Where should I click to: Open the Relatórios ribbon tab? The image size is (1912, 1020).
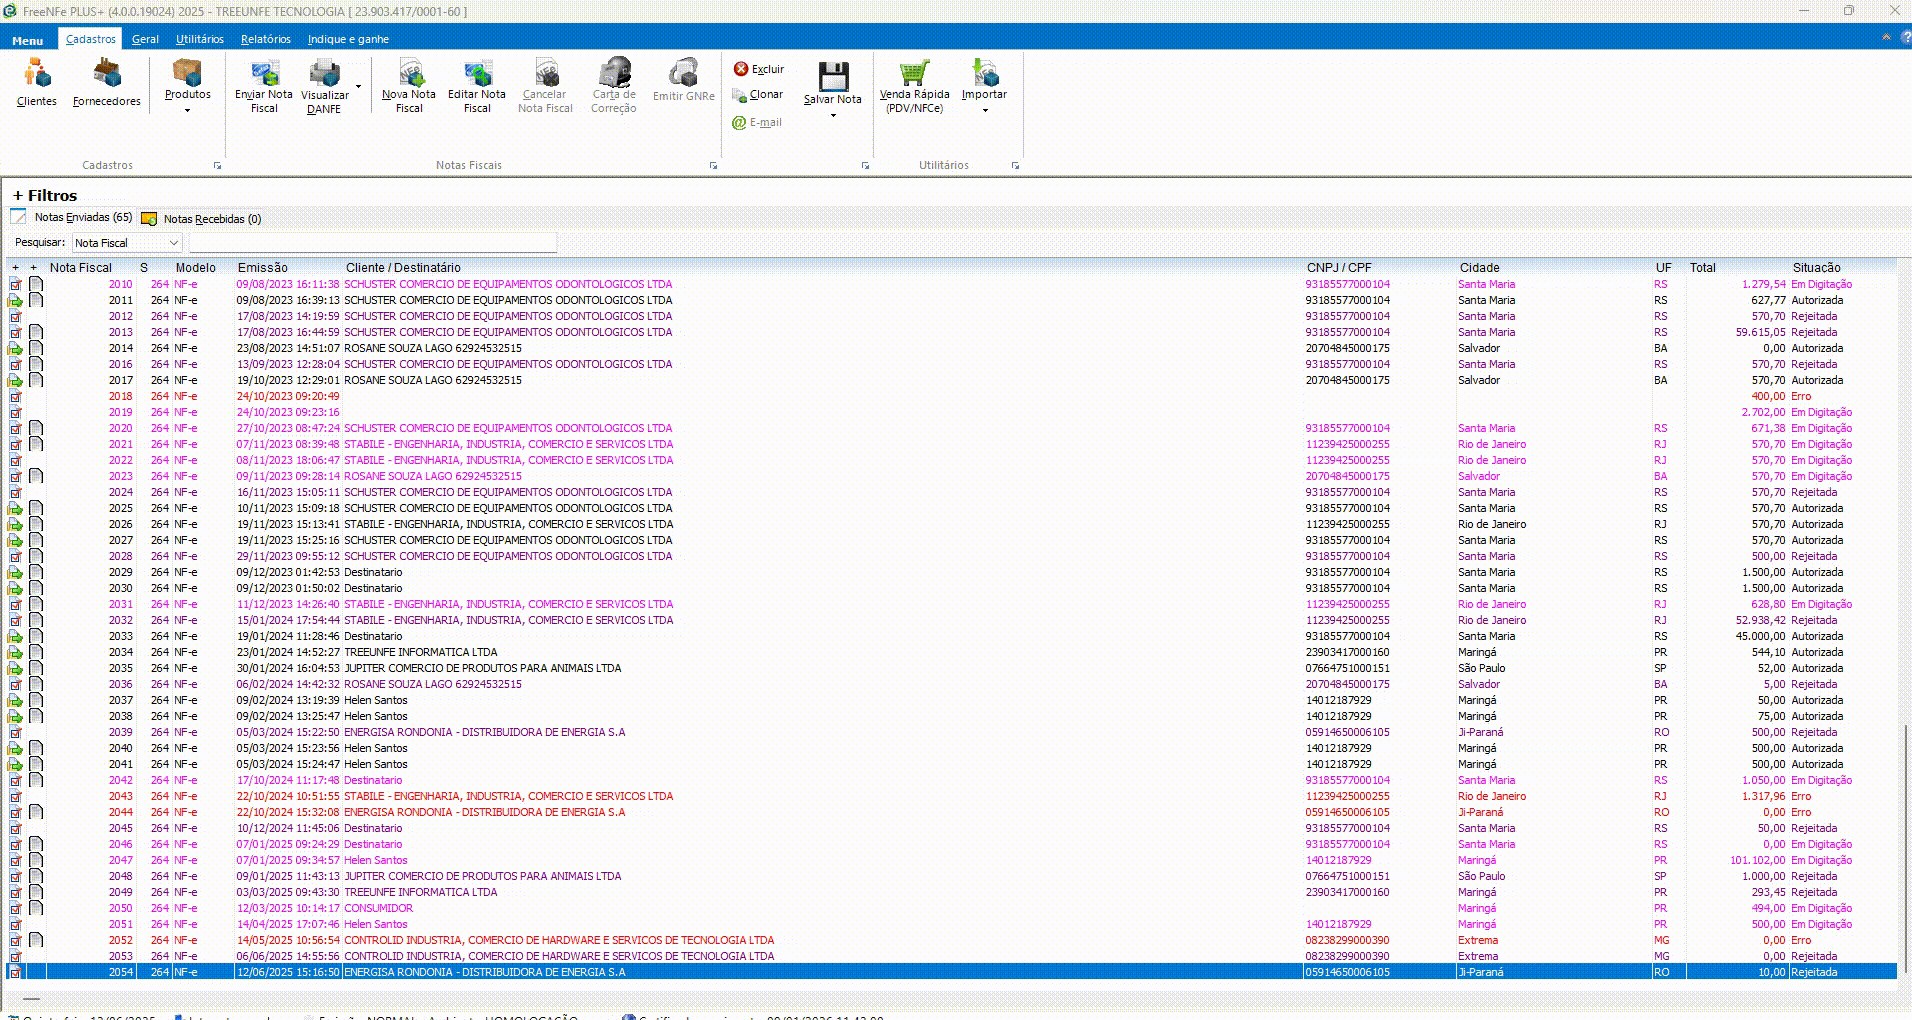[265, 39]
